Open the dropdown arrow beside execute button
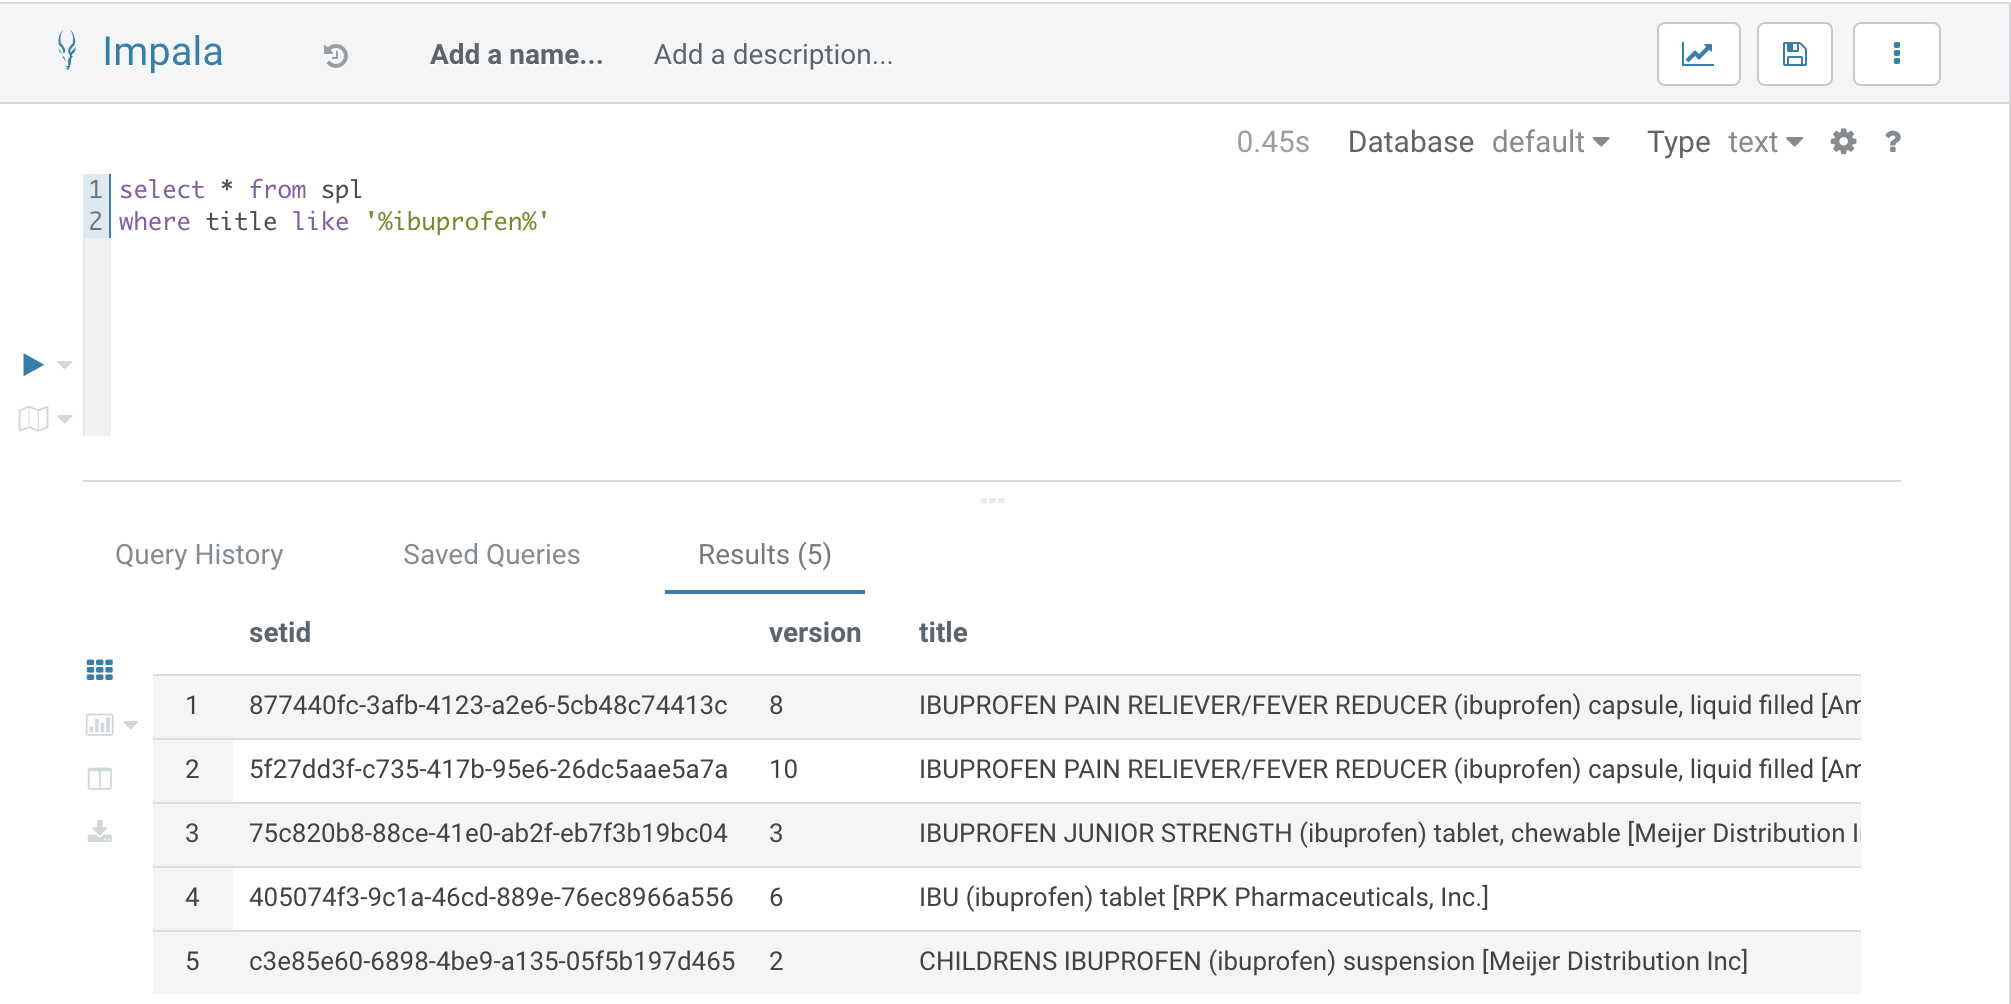This screenshot has height=1004, width=2011. (65, 365)
